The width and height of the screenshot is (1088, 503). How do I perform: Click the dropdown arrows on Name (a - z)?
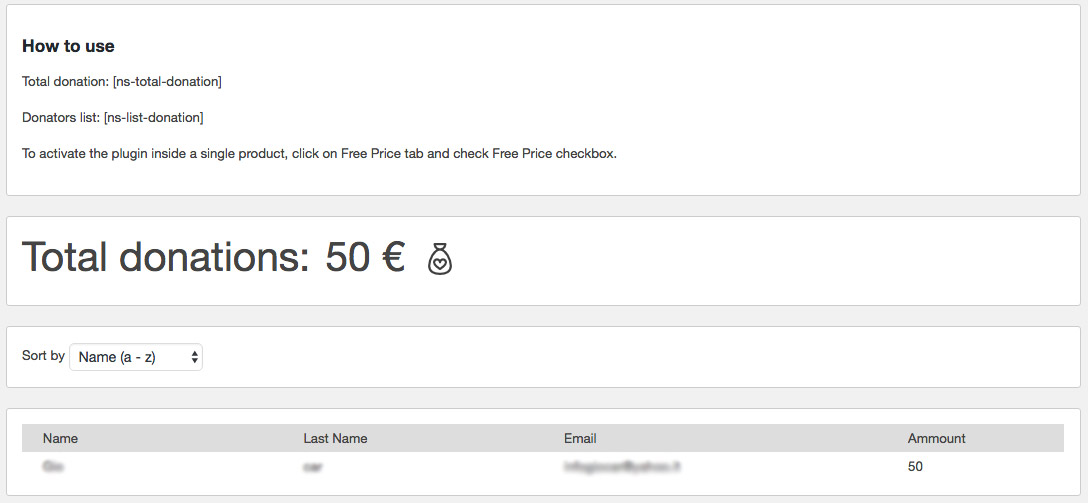(195, 357)
